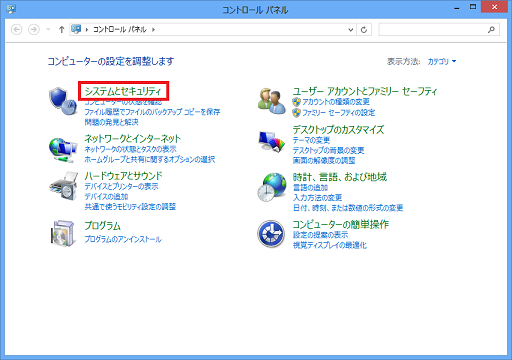Click the up arrow to go up one level
Screen dimensions: 512x360
tap(61, 30)
